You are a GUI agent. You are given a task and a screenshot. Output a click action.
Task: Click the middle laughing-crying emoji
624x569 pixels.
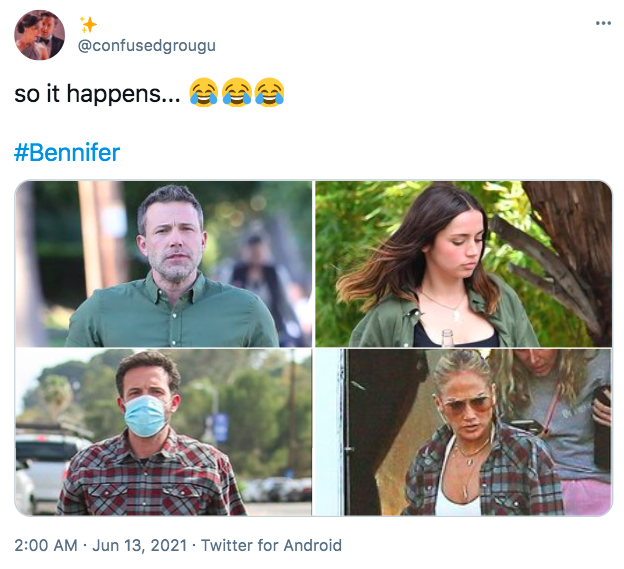click(x=236, y=92)
